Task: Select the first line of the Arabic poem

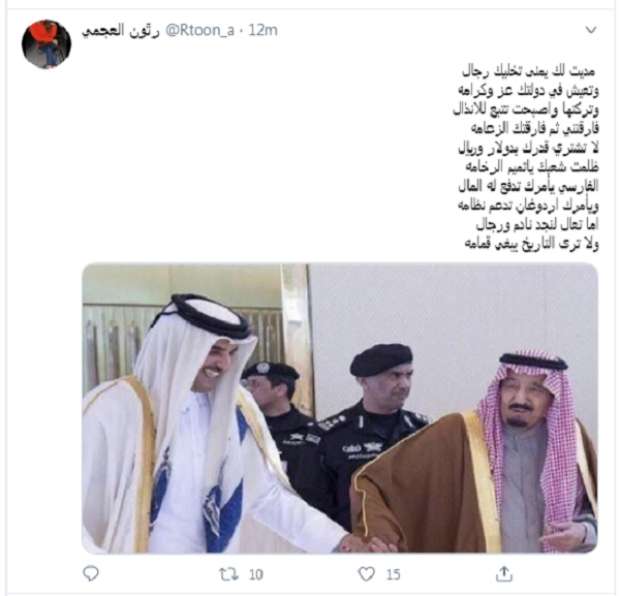Action: 528,72
